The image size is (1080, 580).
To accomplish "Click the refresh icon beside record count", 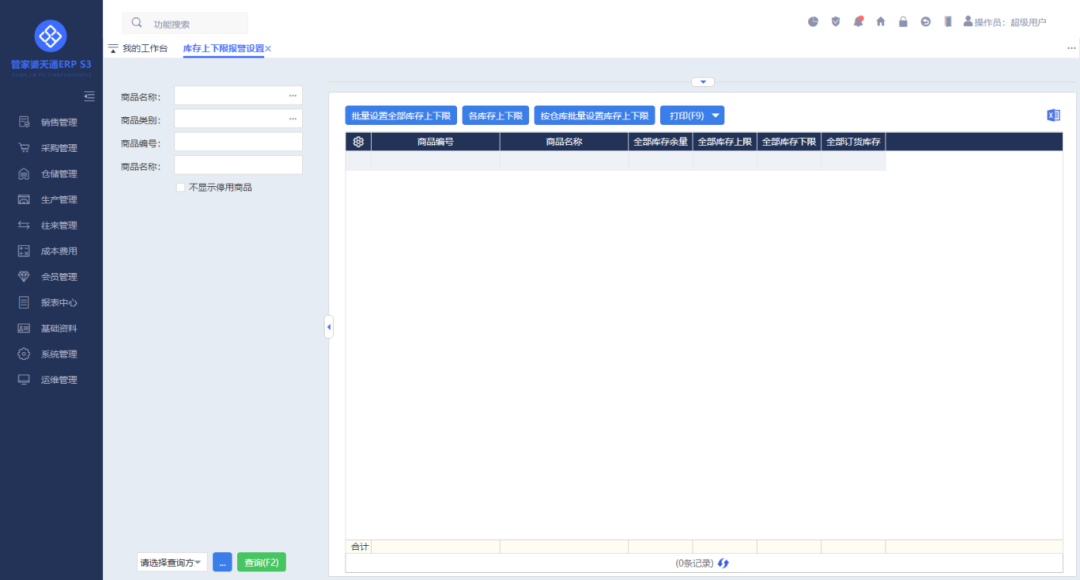I will point(723,563).
